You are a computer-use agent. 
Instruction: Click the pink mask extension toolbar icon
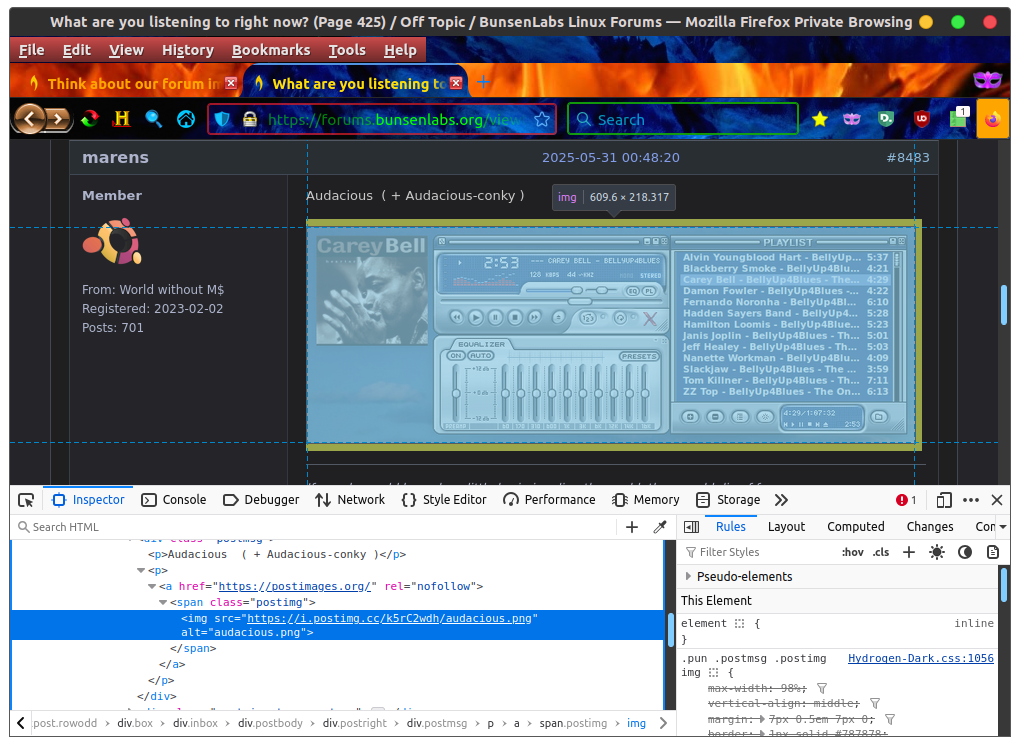coord(852,119)
